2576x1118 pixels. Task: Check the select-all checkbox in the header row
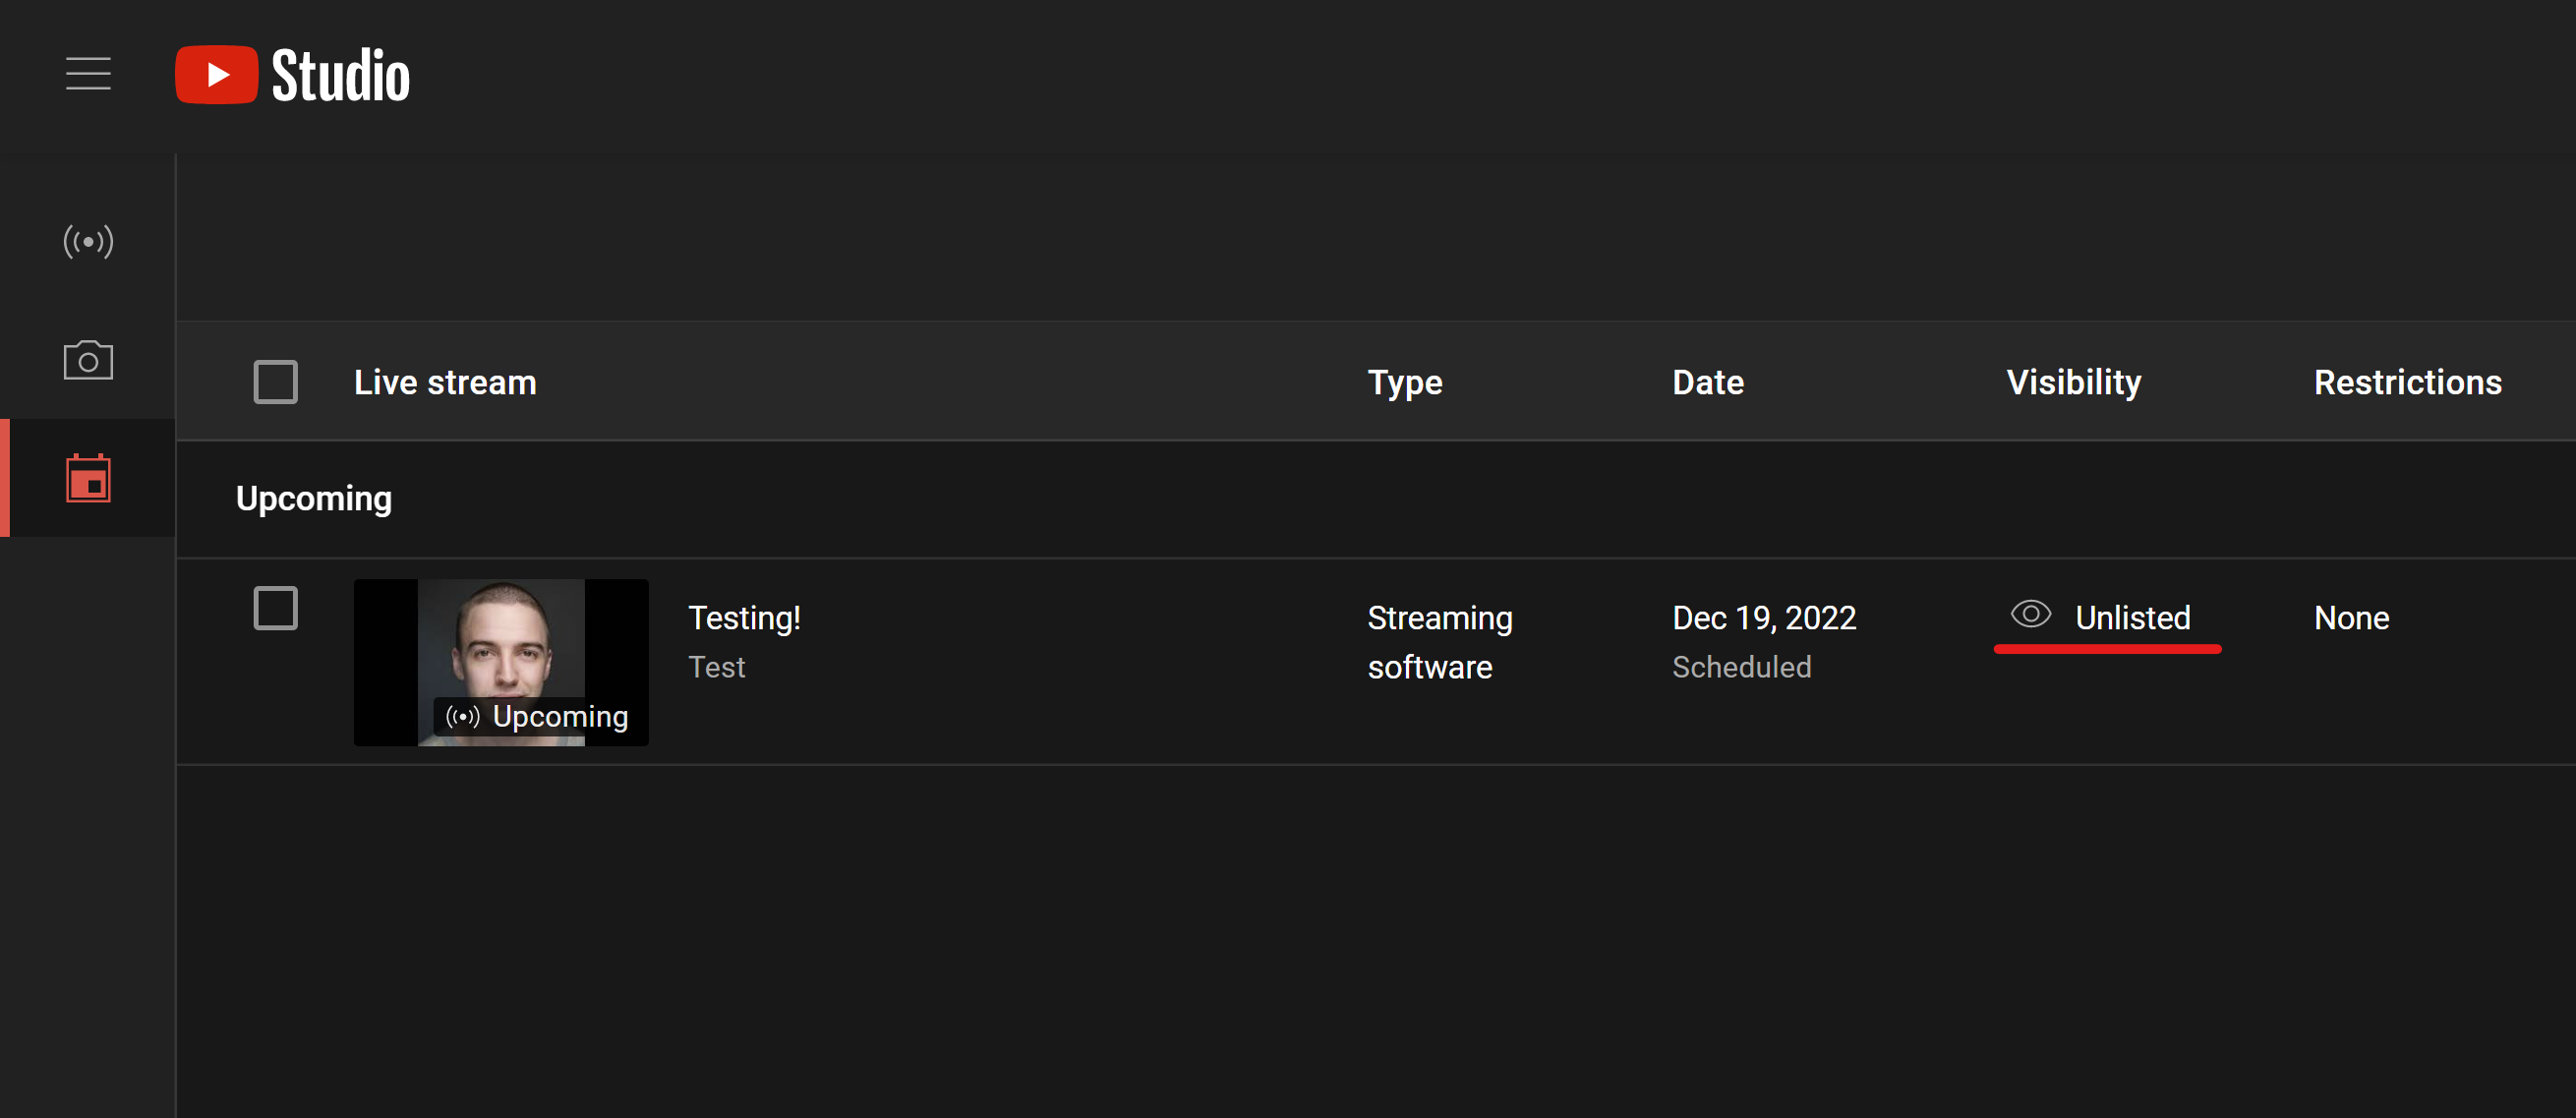[275, 381]
